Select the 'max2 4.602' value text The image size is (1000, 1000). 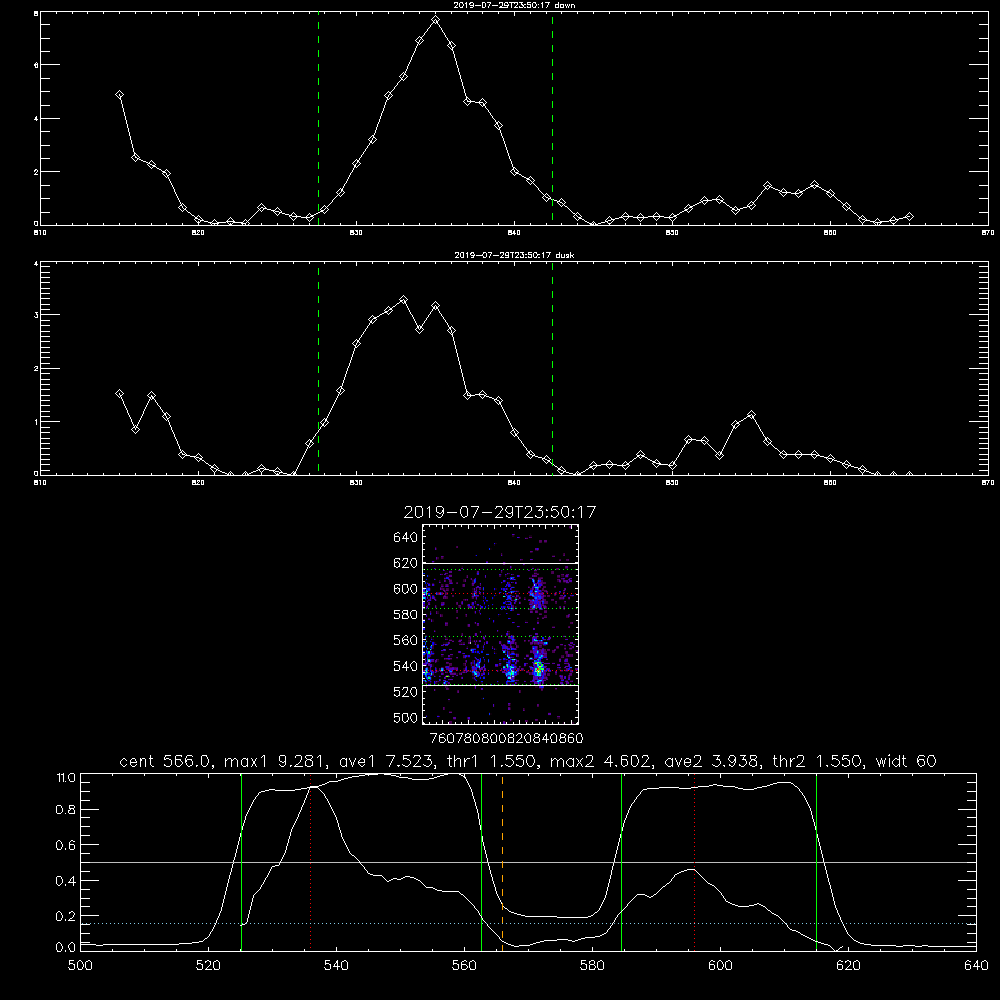tap(600, 761)
